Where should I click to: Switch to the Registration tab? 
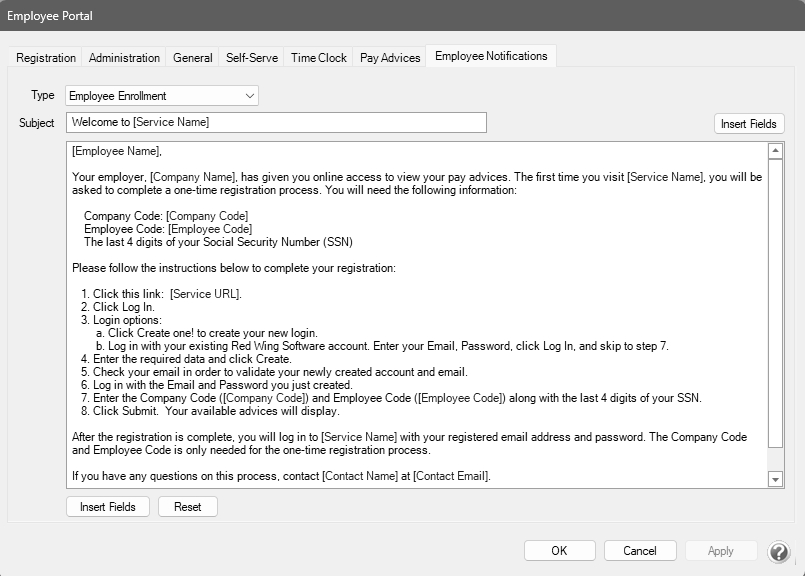pyautogui.click(x=46, y=58)
